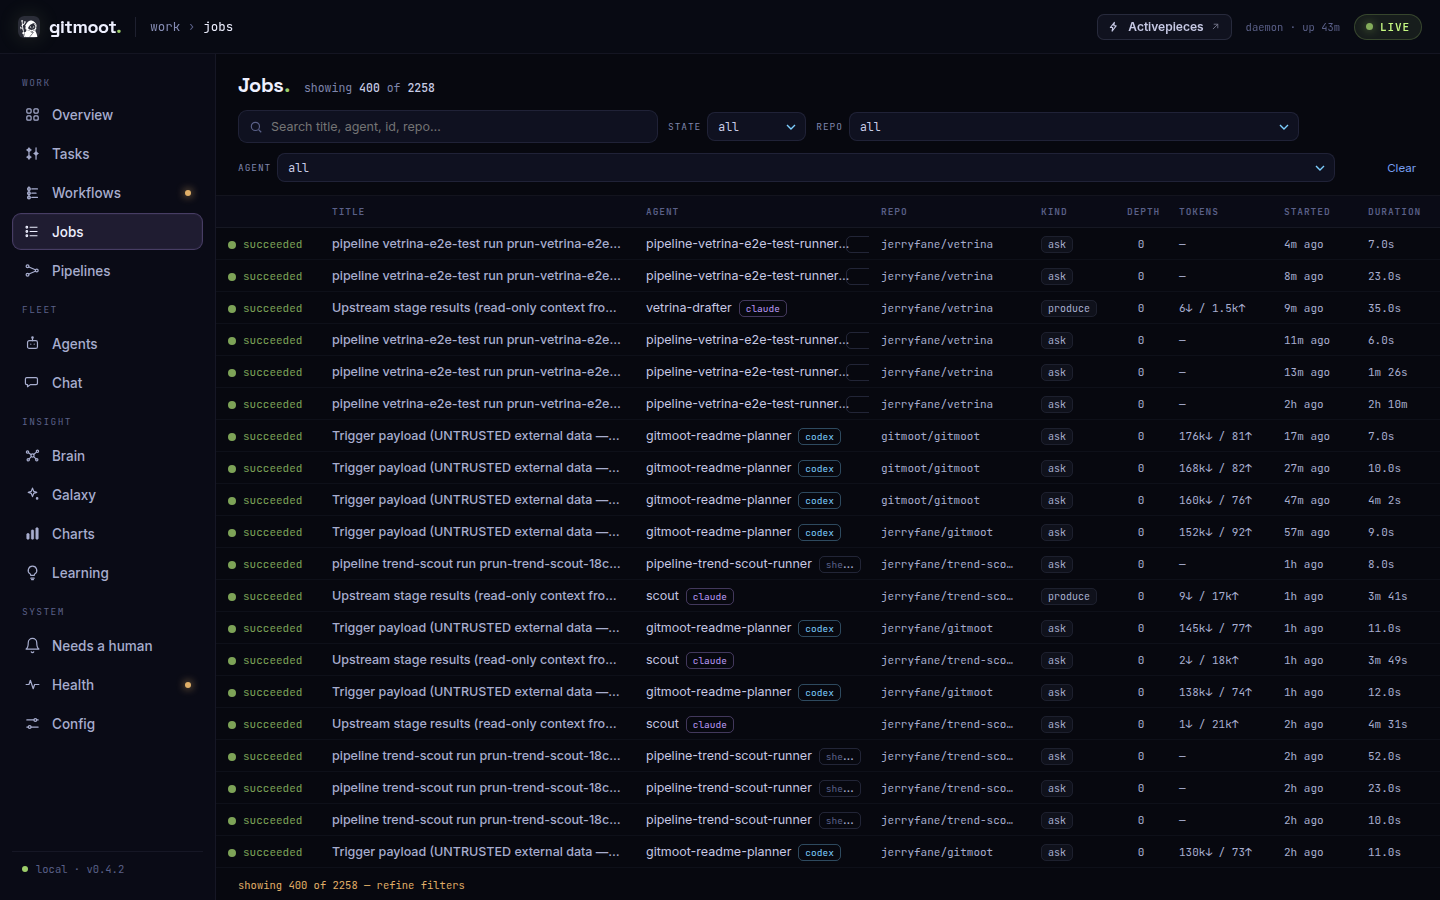The height and width of the screenshot is (900, 1440).
Task: Open Trigger payload job started 47m ago
Action: pyautogui.click(x=828, y=500)
